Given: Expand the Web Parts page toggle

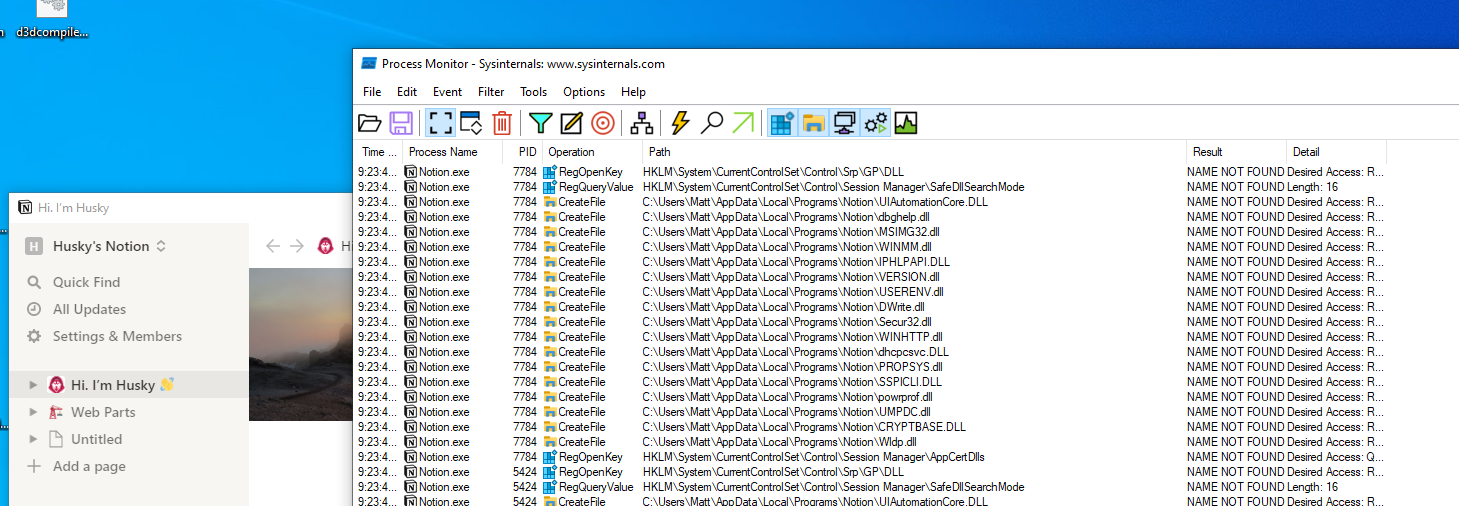Looking at the screenshot, I should click(x=33, y=412).
